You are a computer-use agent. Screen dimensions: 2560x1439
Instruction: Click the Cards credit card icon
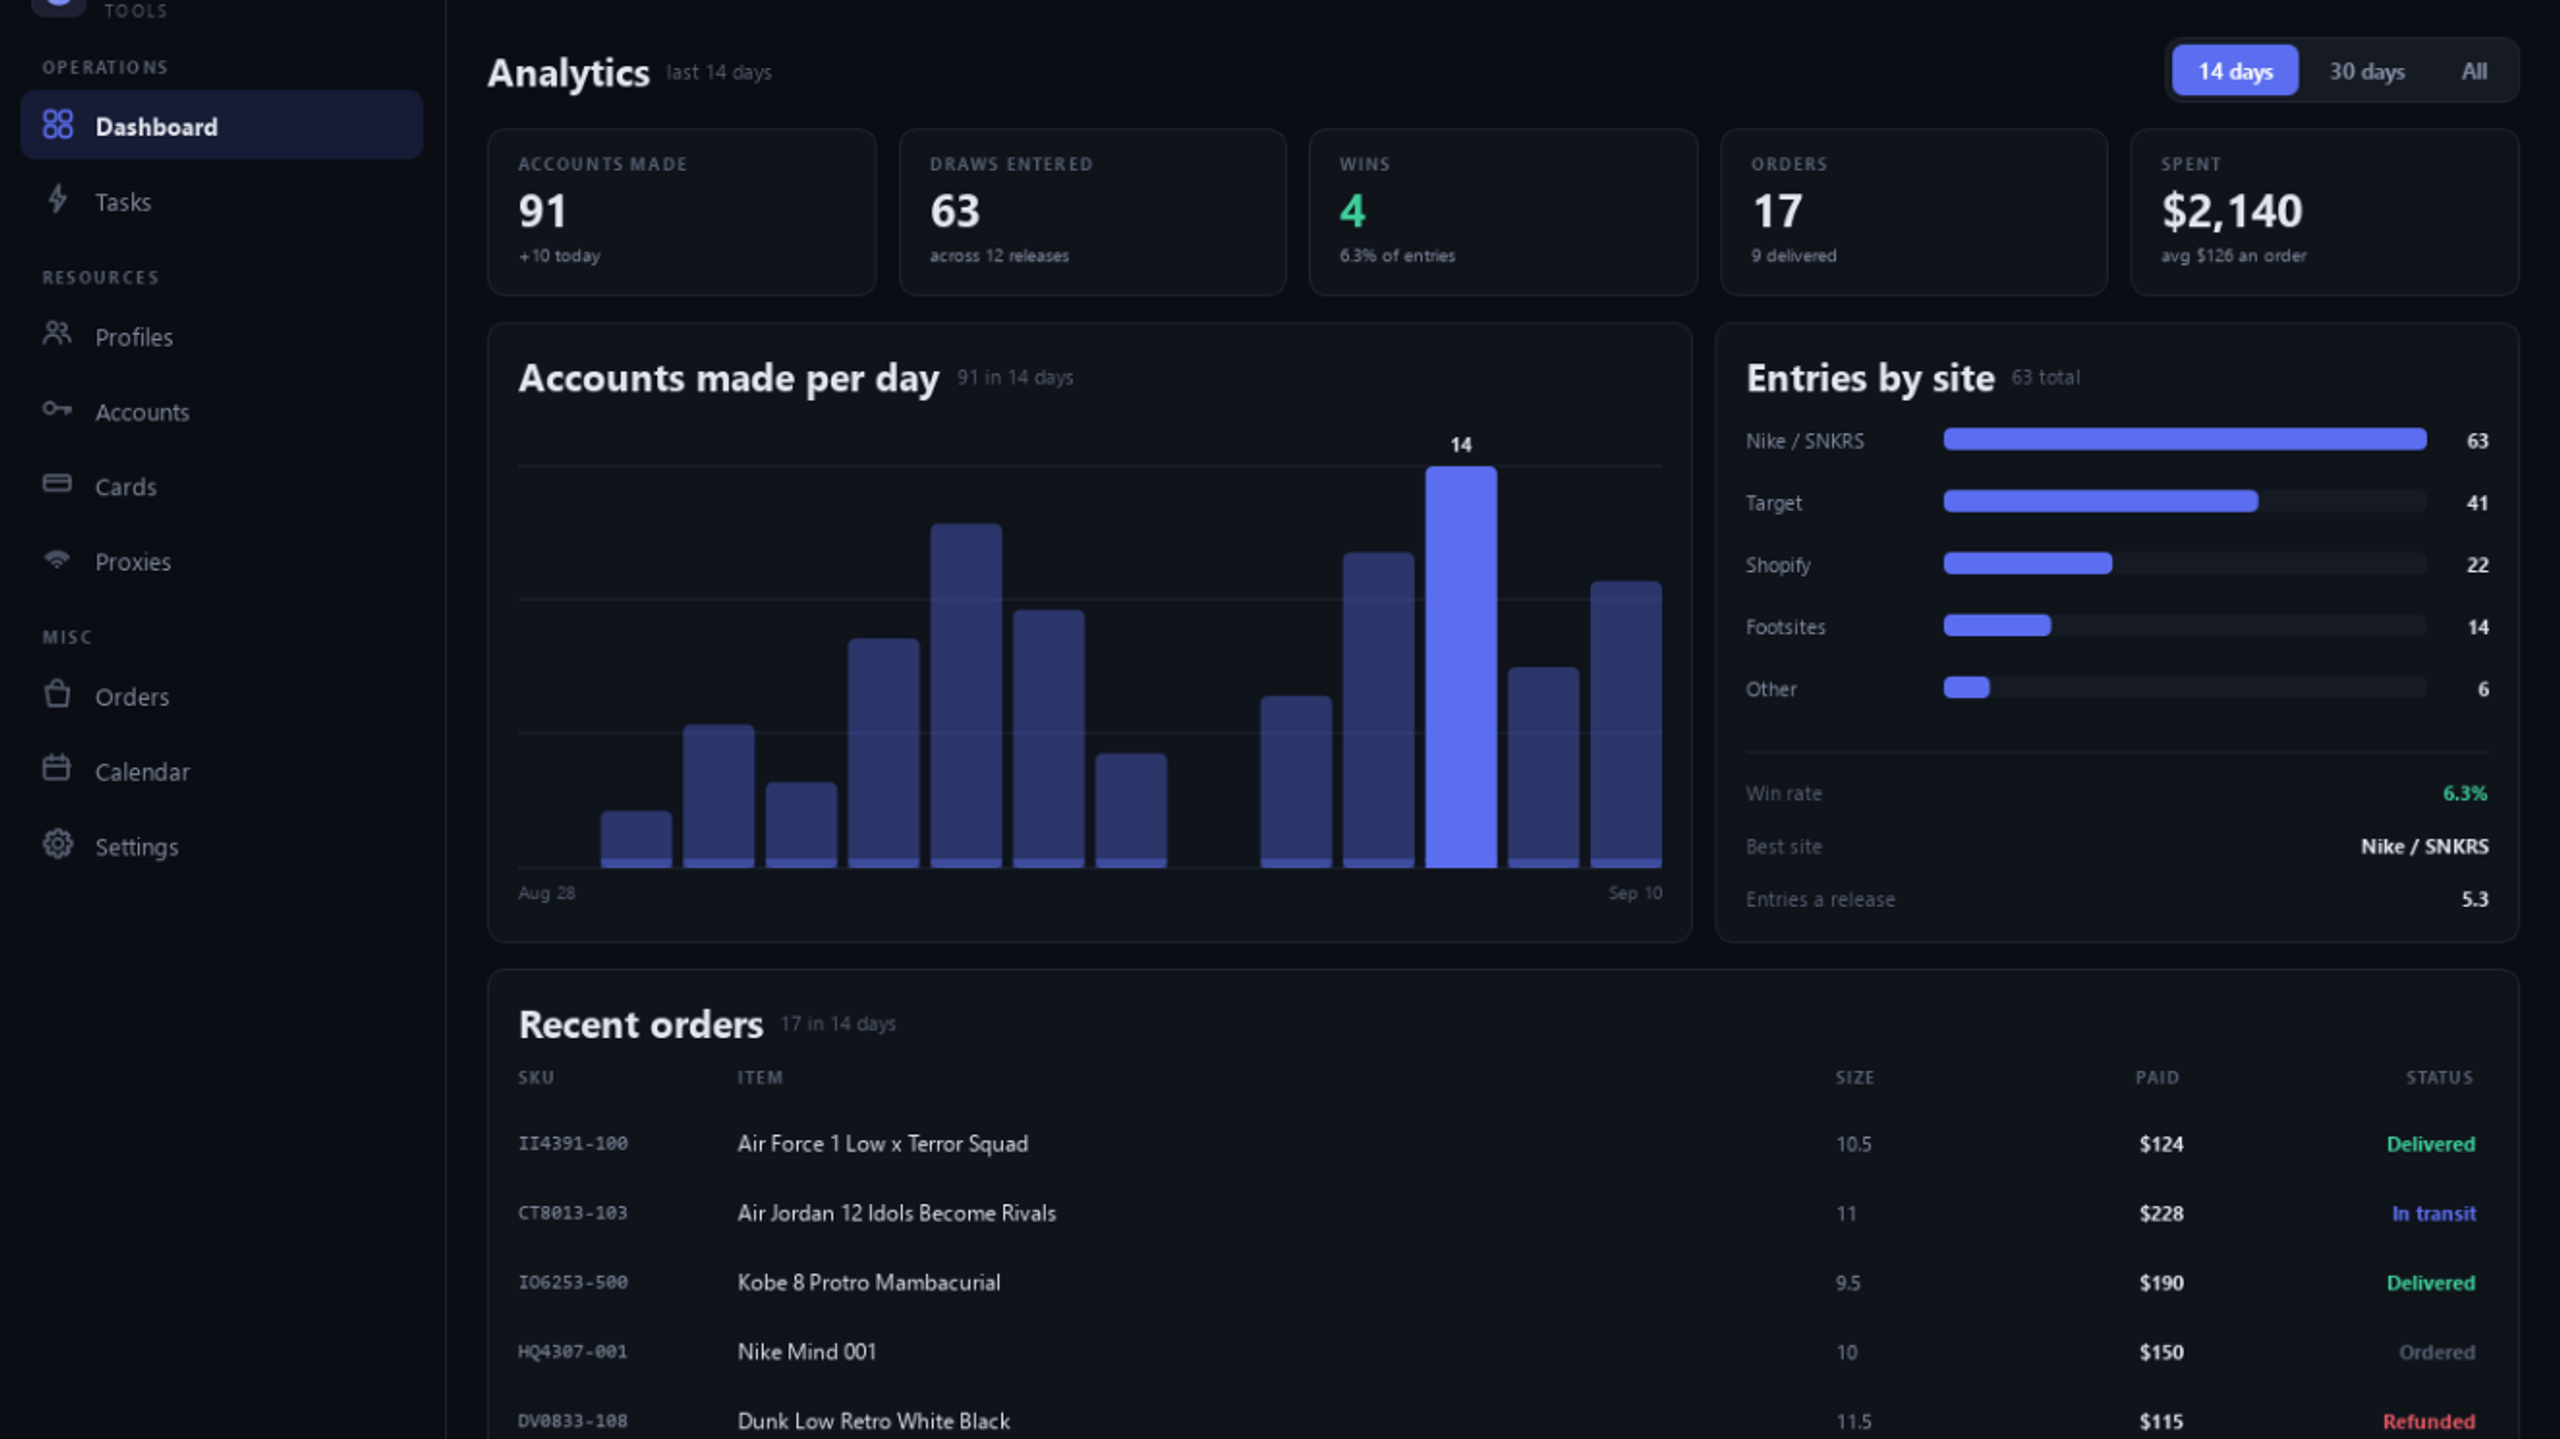pos(57,484)
